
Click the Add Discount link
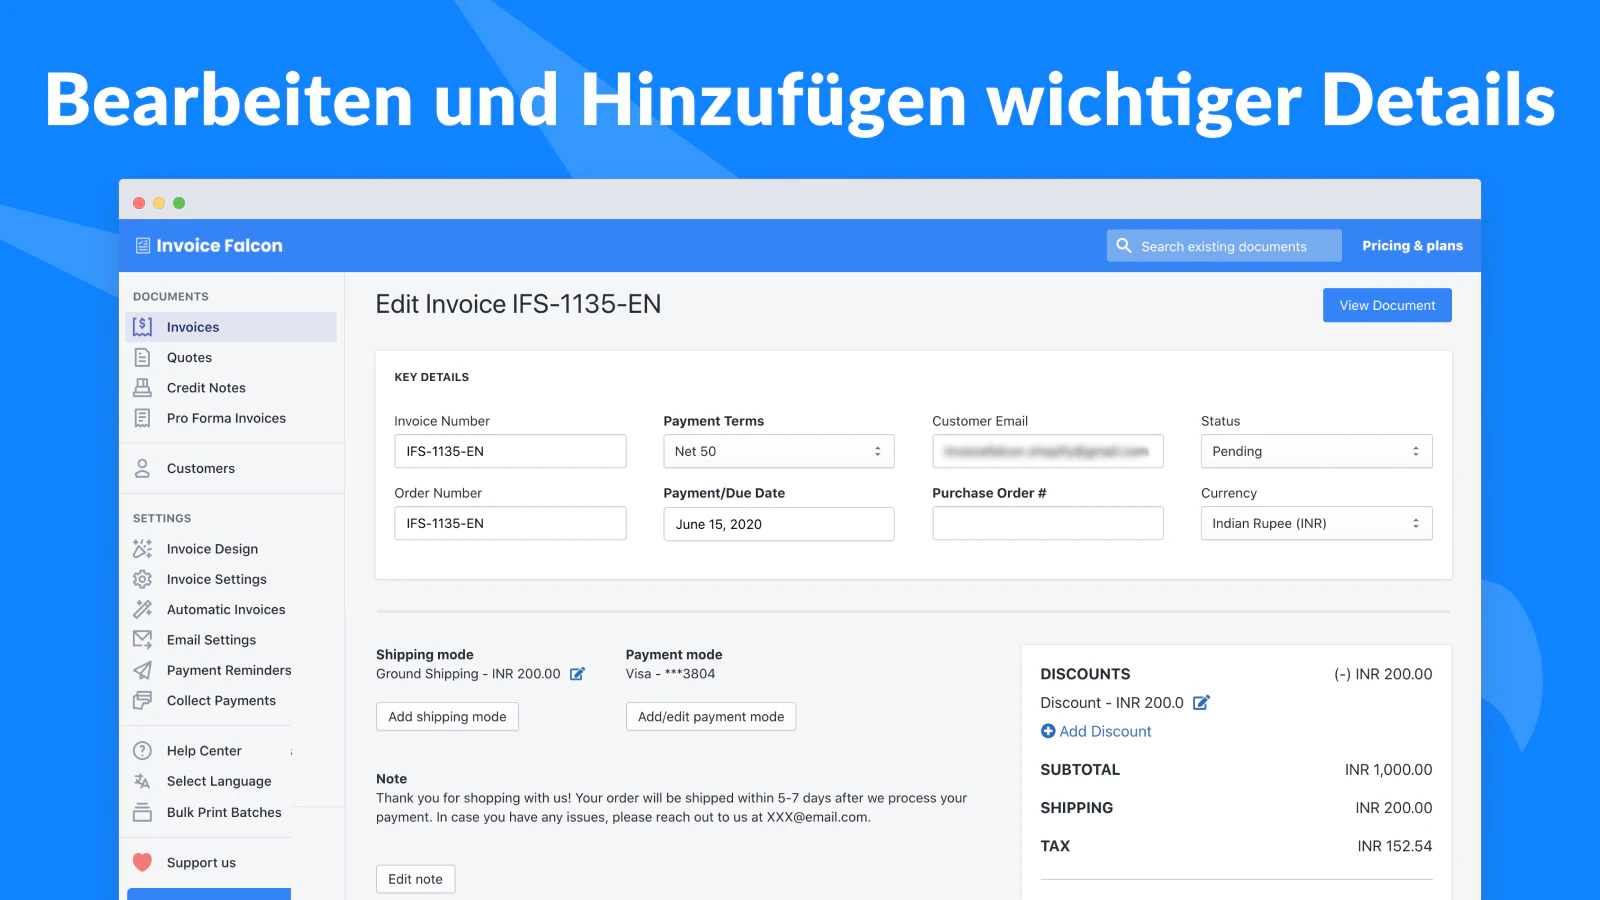click(x=1105, y=731)
